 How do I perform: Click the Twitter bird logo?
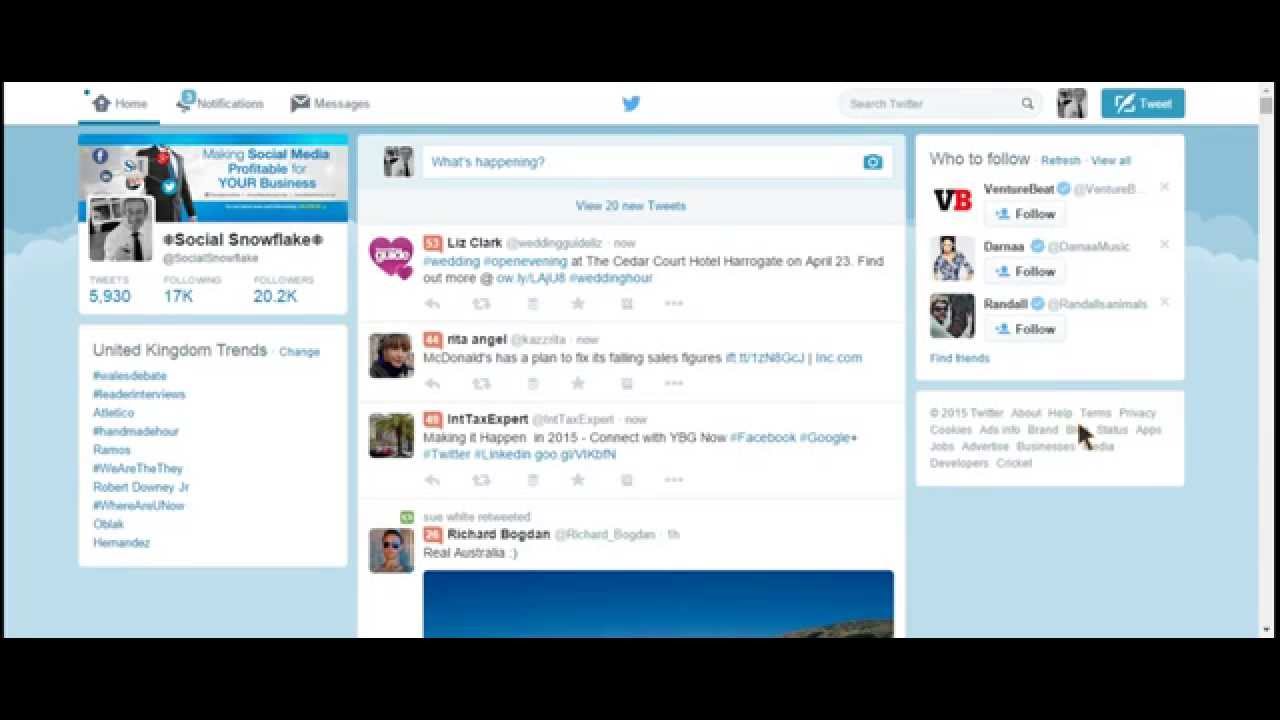pos(631,103)
